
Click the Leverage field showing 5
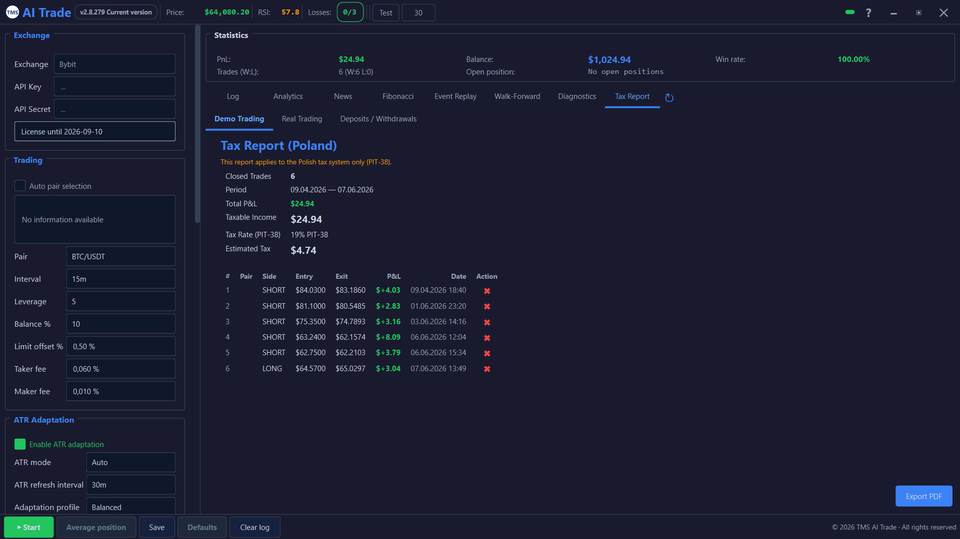pyautogui.click(x=121, y=301)
